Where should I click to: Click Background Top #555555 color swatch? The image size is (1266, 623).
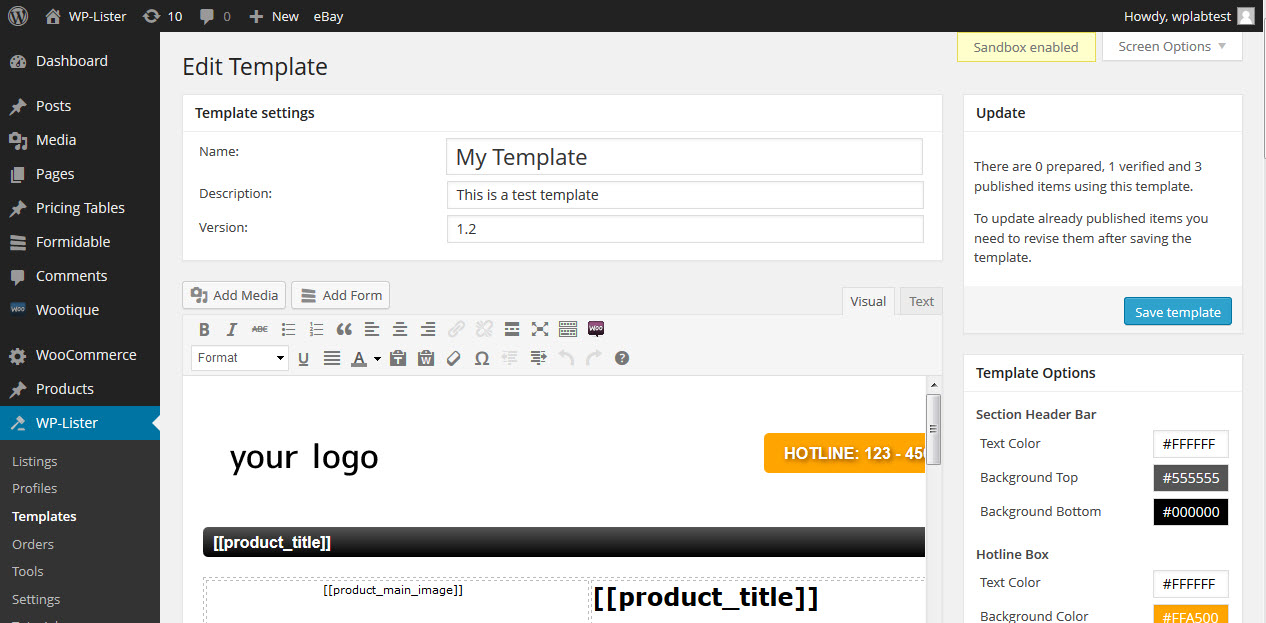[1190, 477]
